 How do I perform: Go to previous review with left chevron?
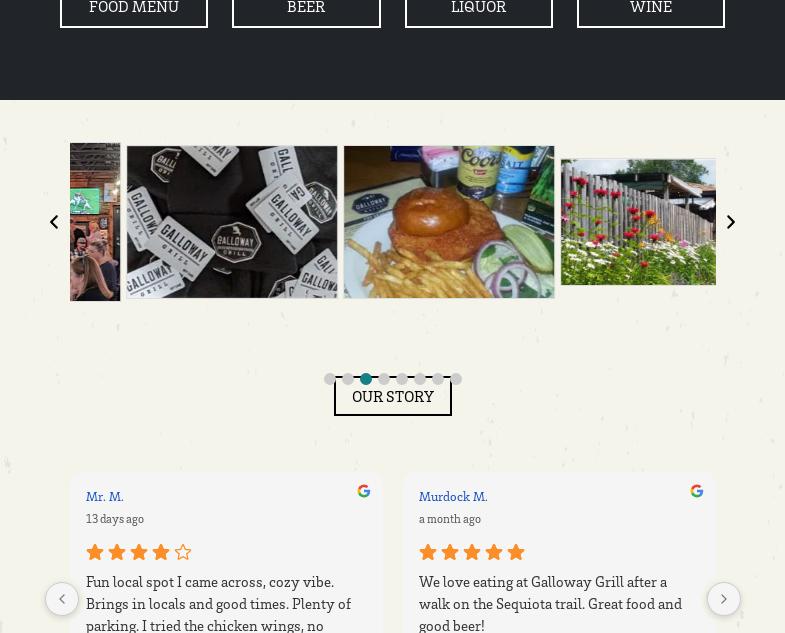pos(62,599)
